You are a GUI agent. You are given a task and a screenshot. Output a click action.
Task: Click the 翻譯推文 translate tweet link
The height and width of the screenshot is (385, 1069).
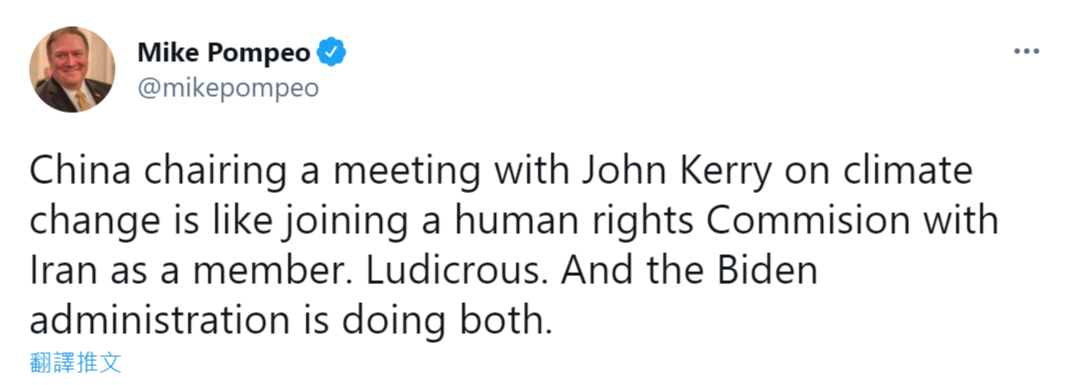(x=76, y=363)
